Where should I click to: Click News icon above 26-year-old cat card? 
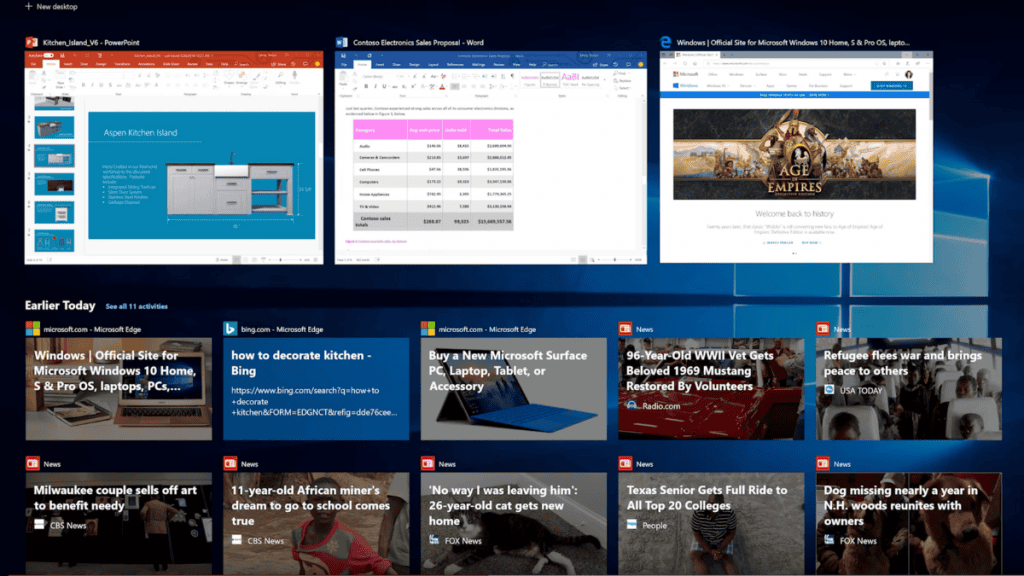[x=428, y=464]
